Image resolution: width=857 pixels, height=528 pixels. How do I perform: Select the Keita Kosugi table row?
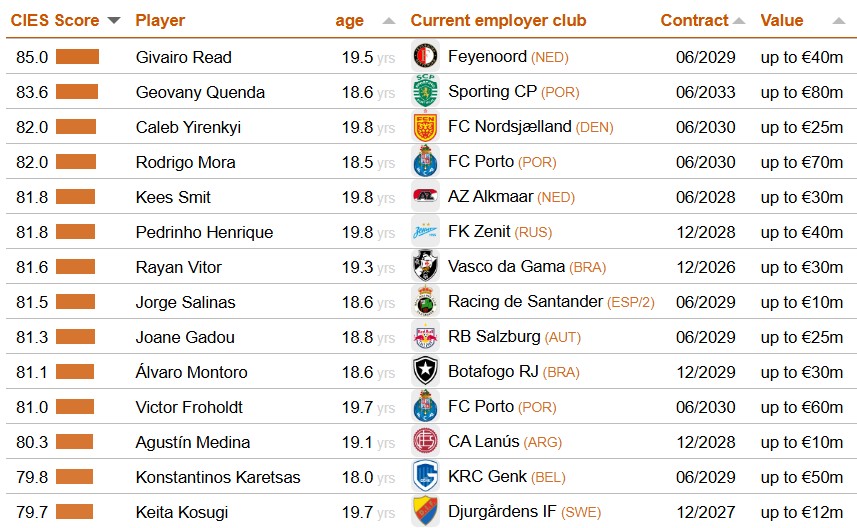pos(182,512)
